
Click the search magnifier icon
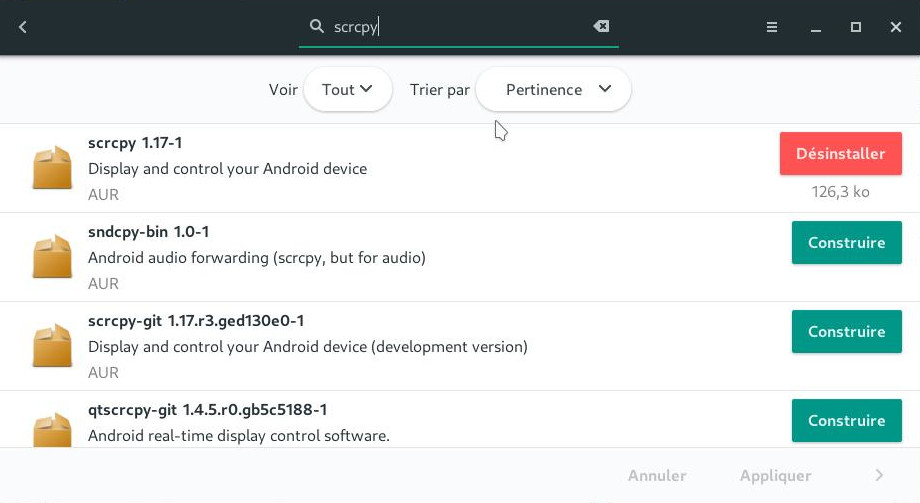[x=316, y=26]
